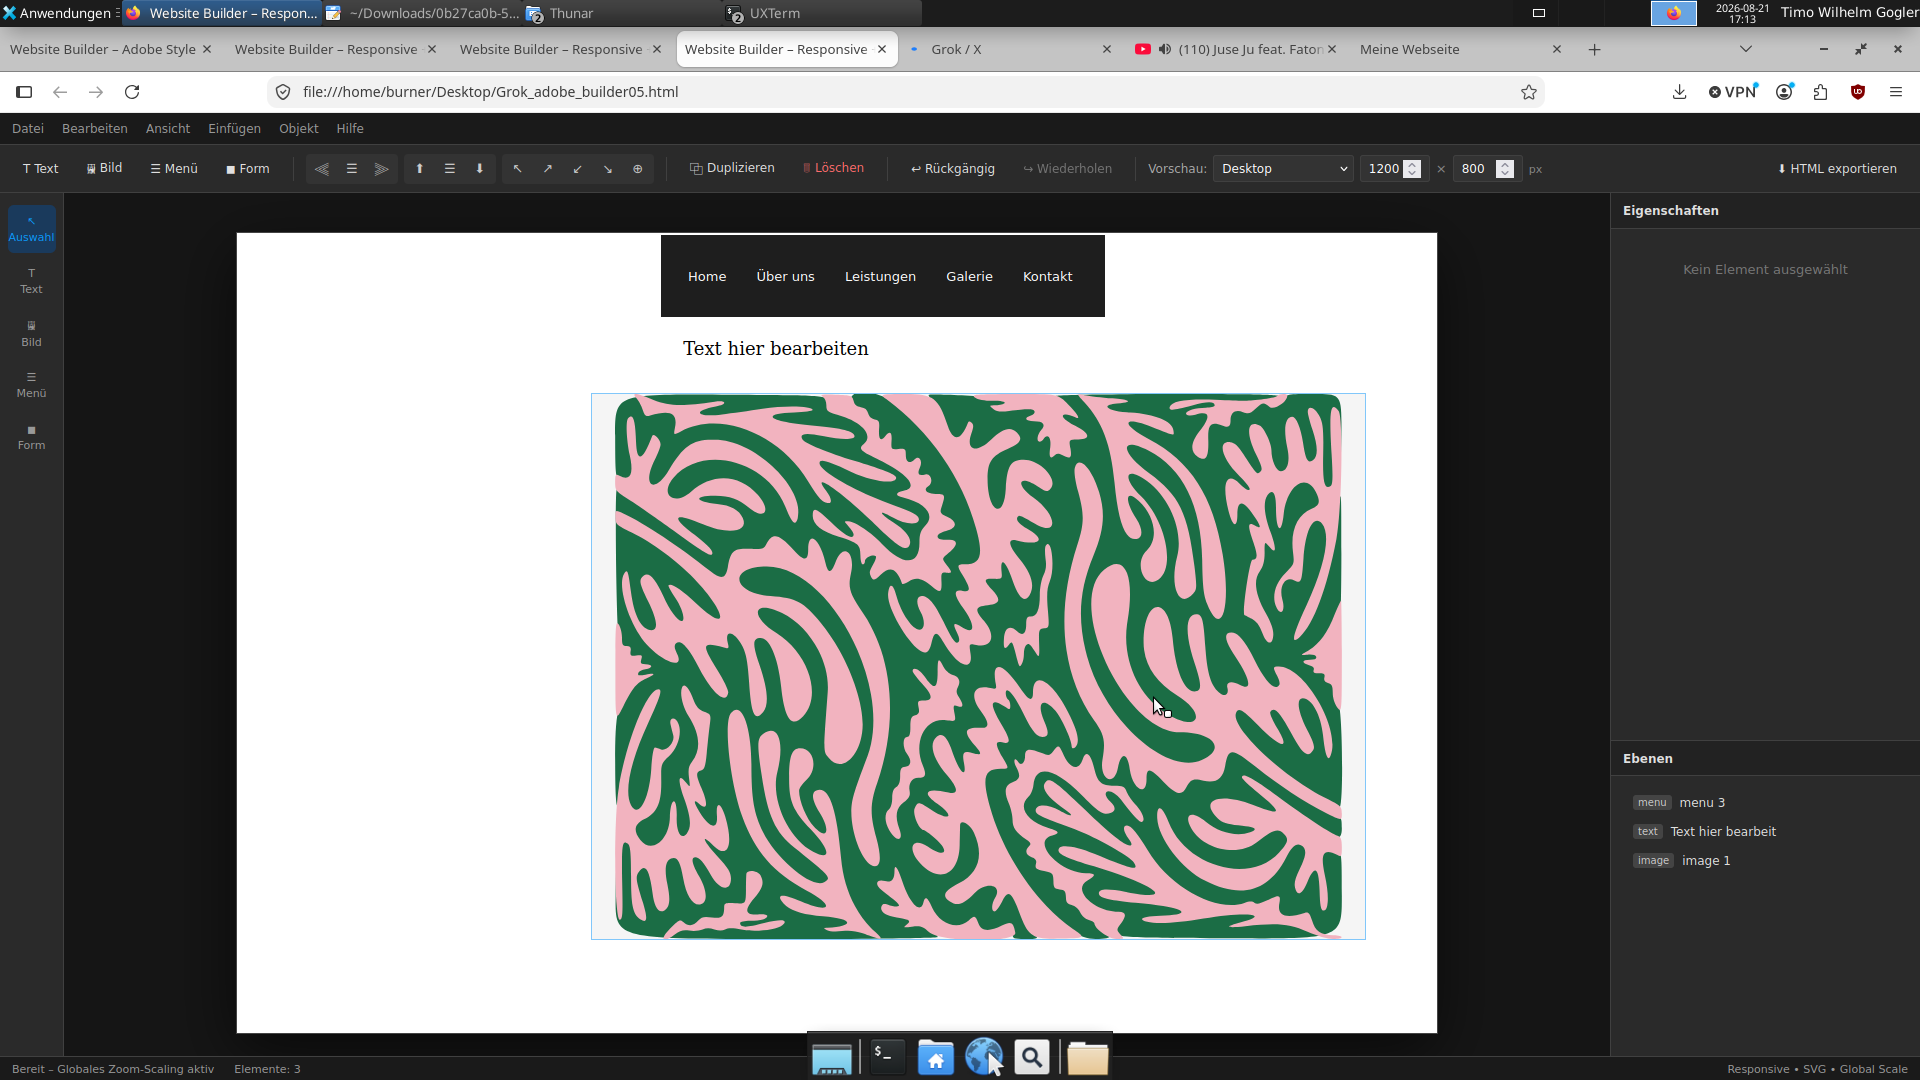Align selection left with the toolbar icon
This screenshot has height=1080, width=1920.
click(x=322, y=169)
